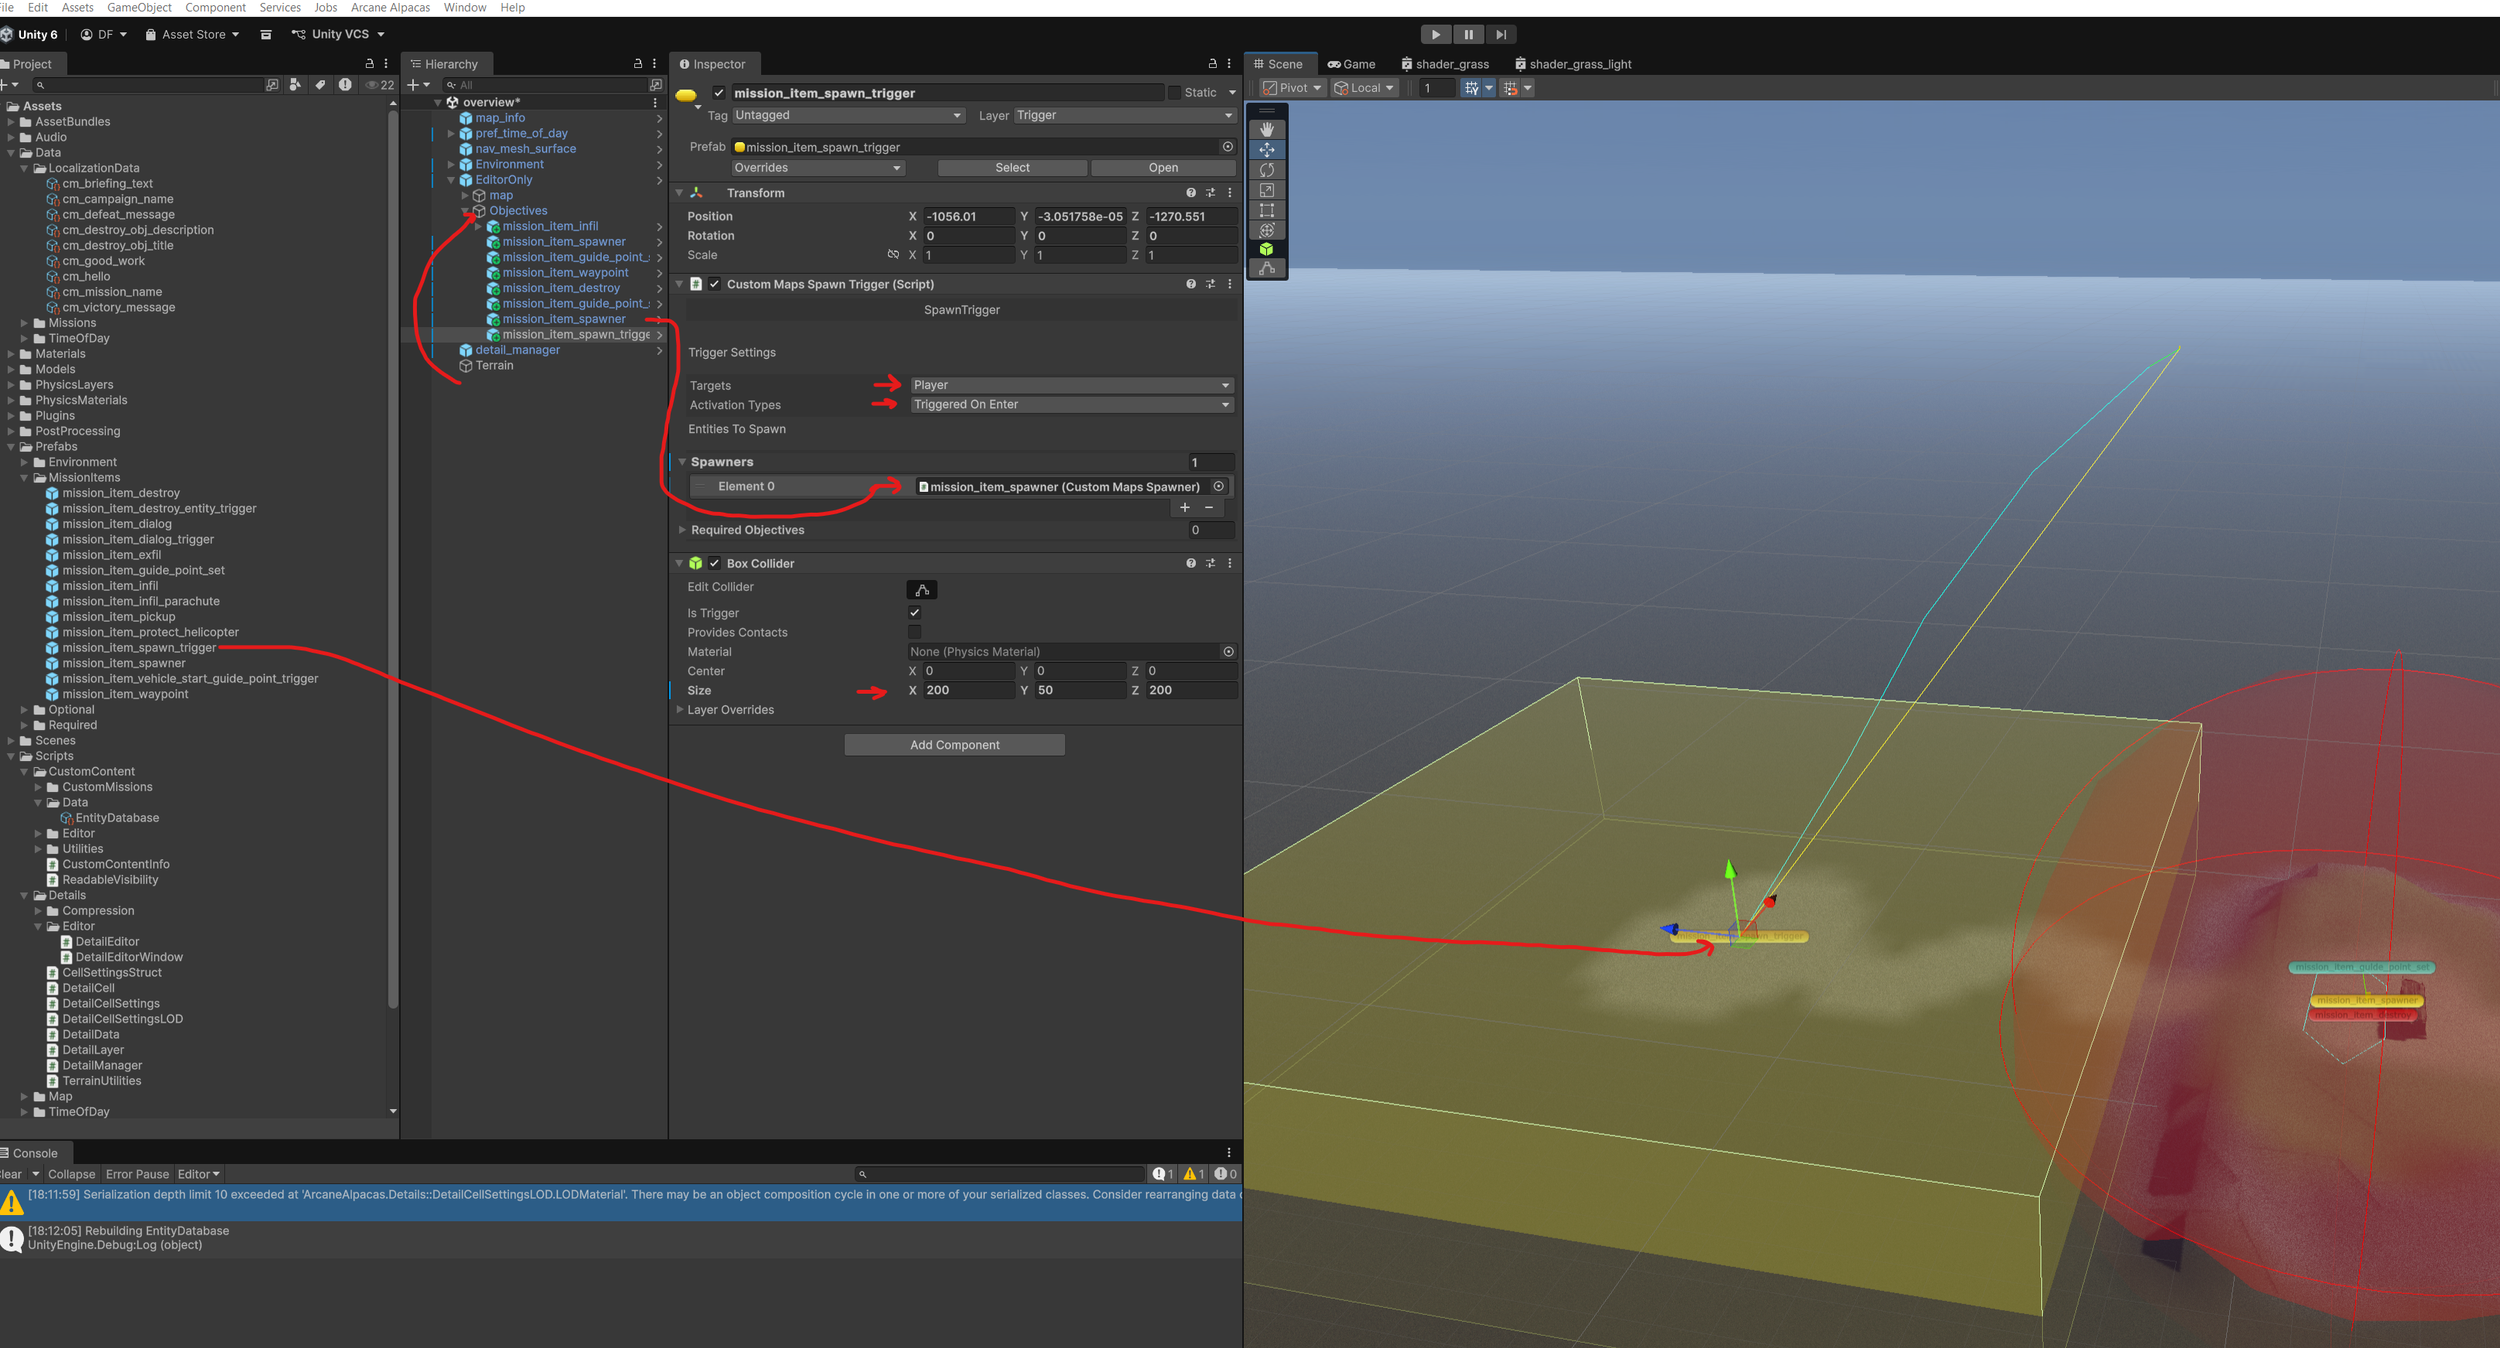Viewport: 2500px width, 1348px height.
Task: Select mission_item_waypoint in the Hierarchy
Action: pos(565,273)
